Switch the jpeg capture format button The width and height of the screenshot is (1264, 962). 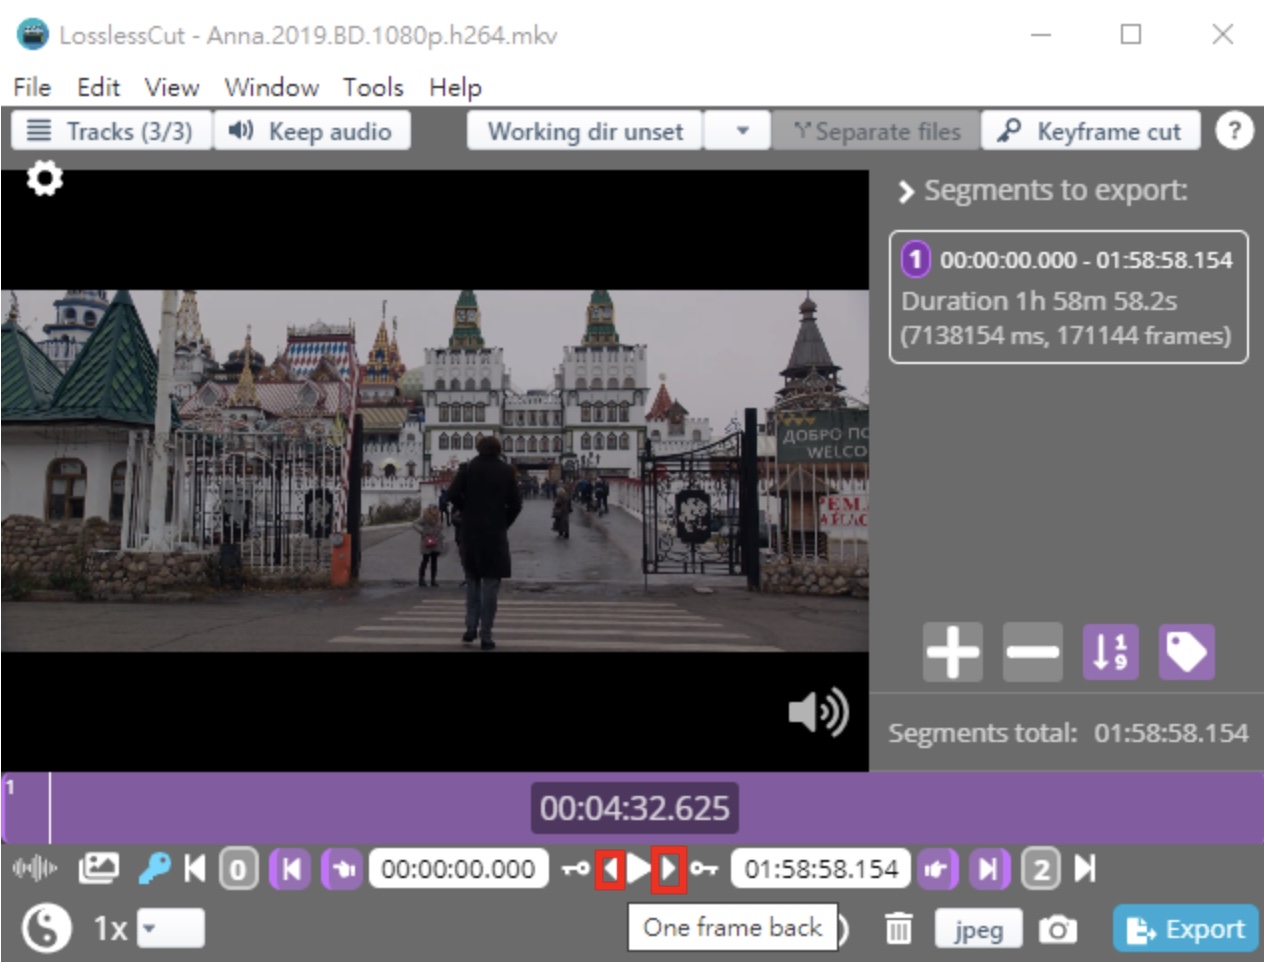pyautogui.click(x=978, y=929)
